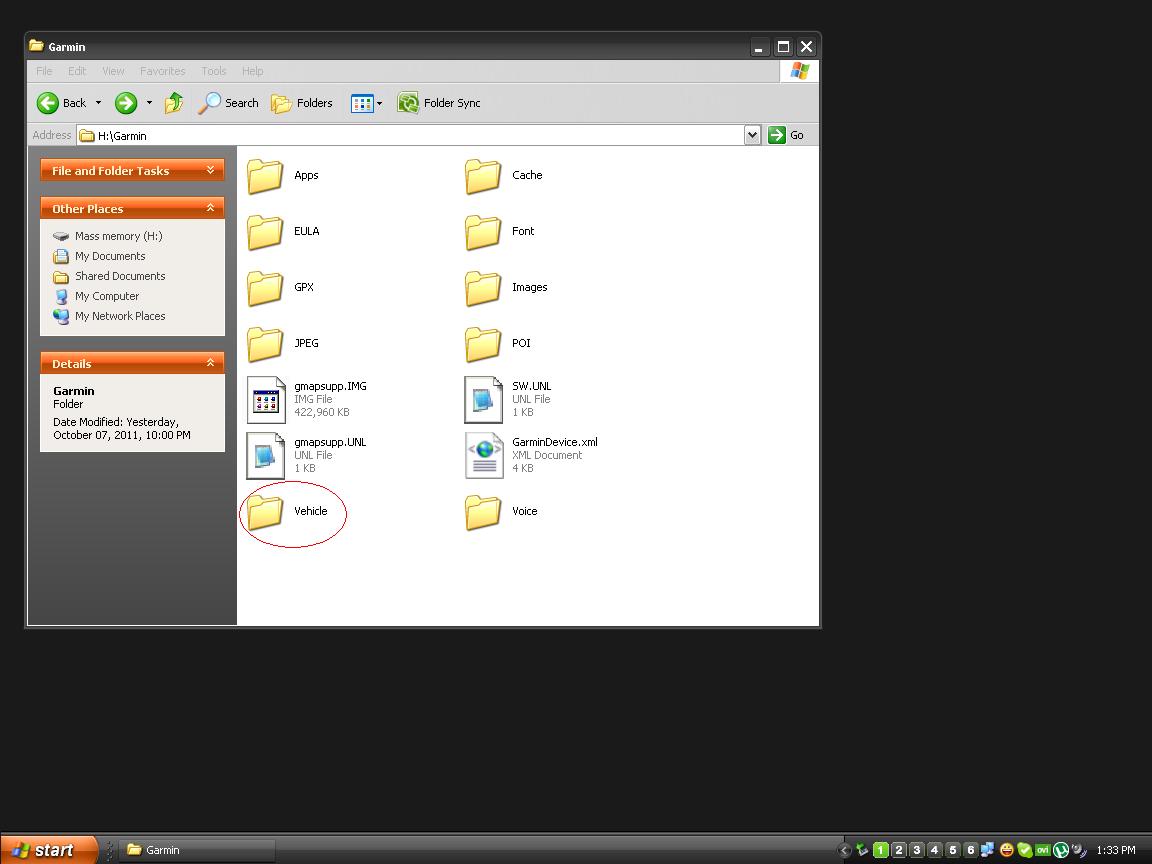Click the Ovi tray icon
This screenshot has height=864, width=1152.
pyautogui.click(x=1043, y=850)
